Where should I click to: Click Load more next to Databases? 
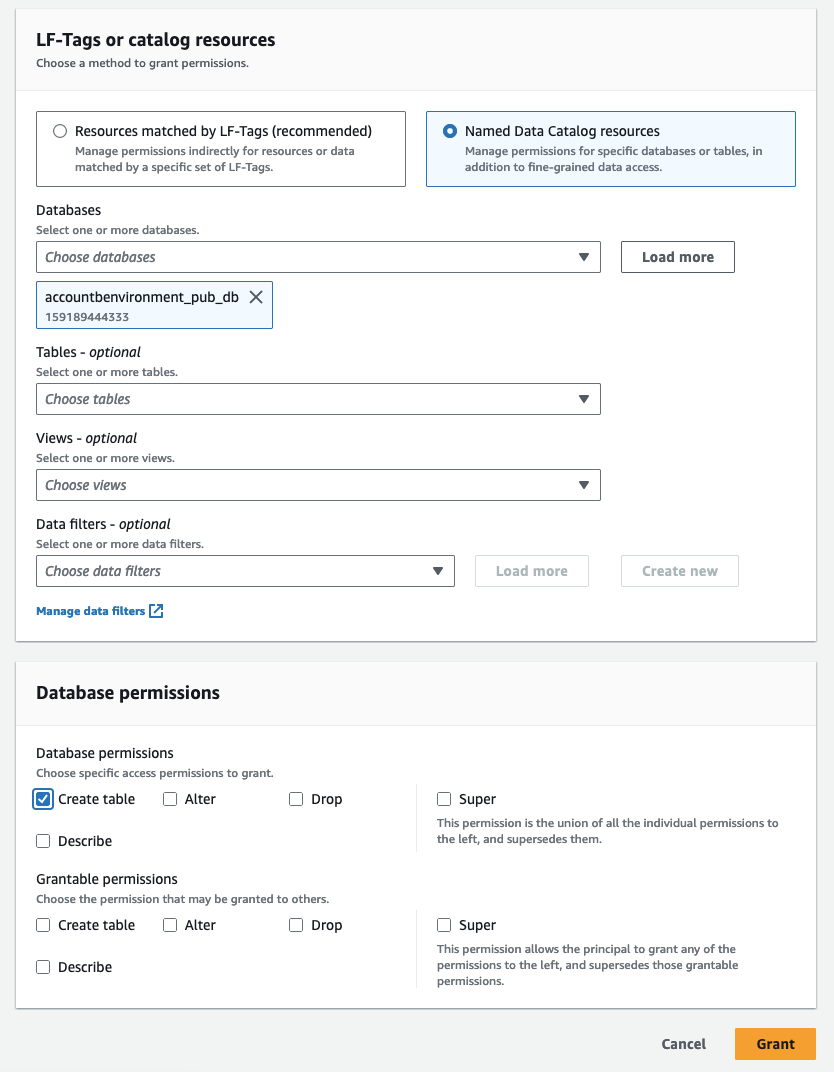678,257
